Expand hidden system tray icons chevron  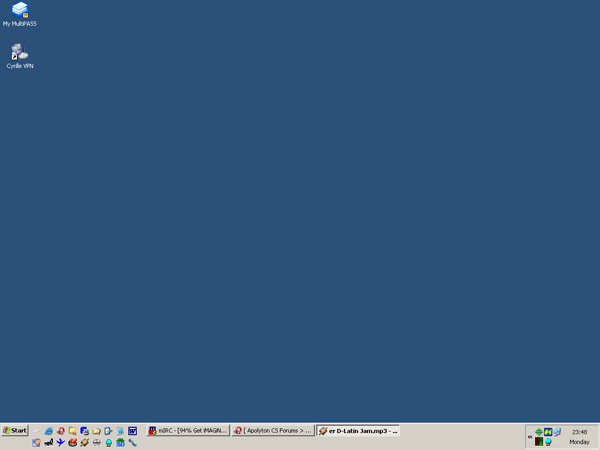[x=529, y=437]
